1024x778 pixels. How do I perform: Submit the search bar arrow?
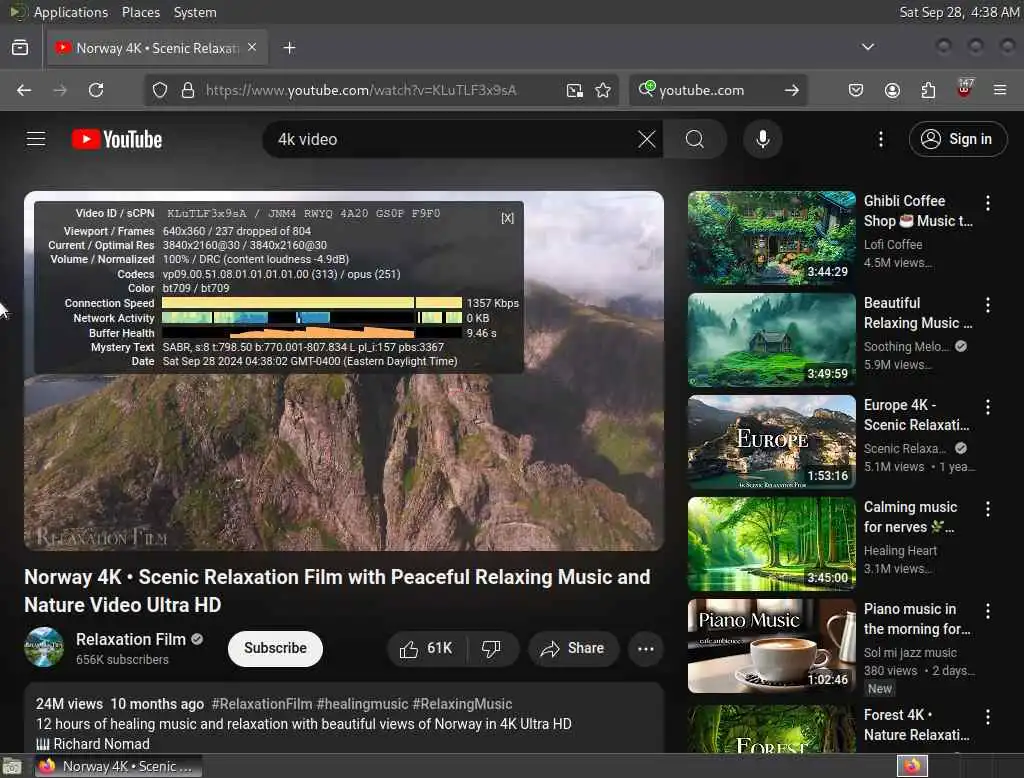[792, 90]
